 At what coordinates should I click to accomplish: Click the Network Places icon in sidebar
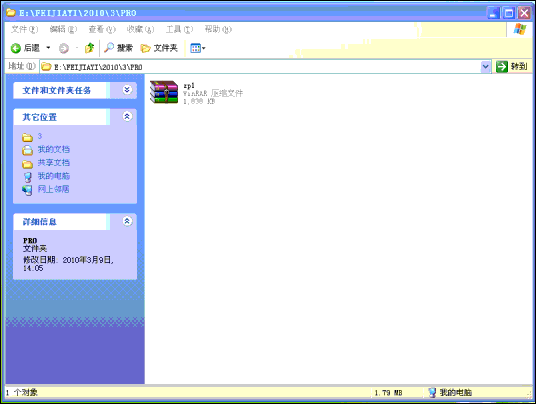[x=27, y=190]
